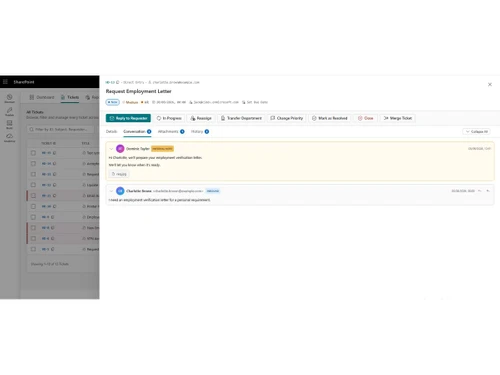Click Mark as Resolved button
This screenshot has width=500, height=375.
click(x=329, y=118)
